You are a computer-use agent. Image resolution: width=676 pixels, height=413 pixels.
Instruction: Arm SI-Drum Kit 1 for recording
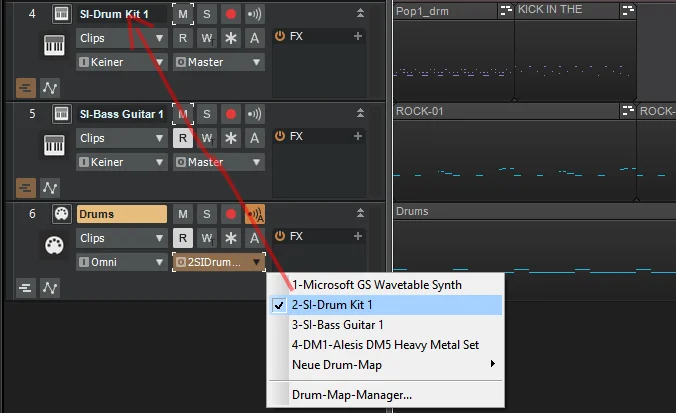pyautogui.click(x=231, y=14)
